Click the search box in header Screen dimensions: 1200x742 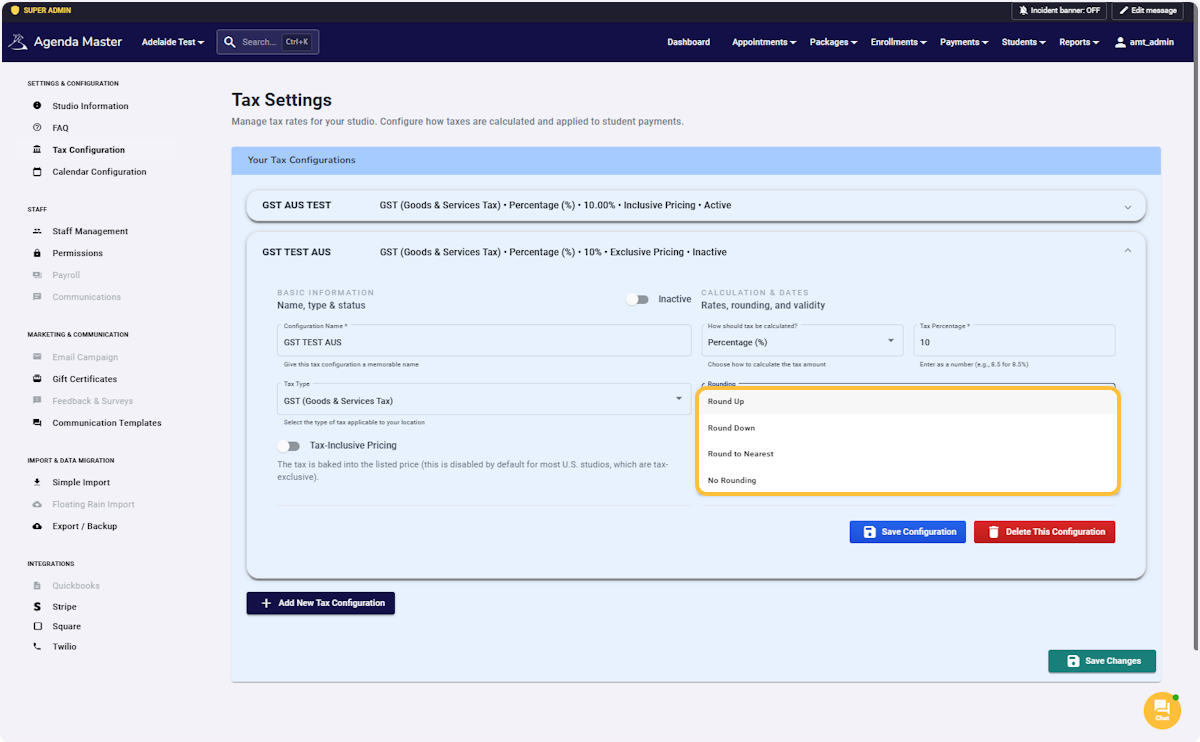267,42
